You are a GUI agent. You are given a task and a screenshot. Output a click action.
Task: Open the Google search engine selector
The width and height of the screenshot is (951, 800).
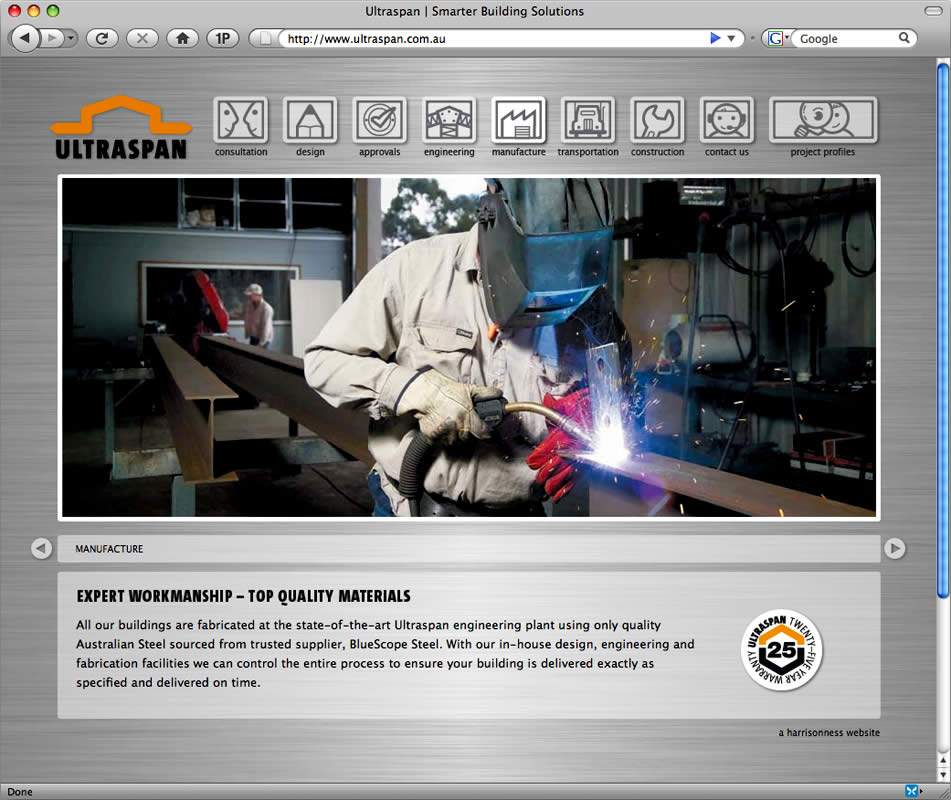tap(777, 38)
